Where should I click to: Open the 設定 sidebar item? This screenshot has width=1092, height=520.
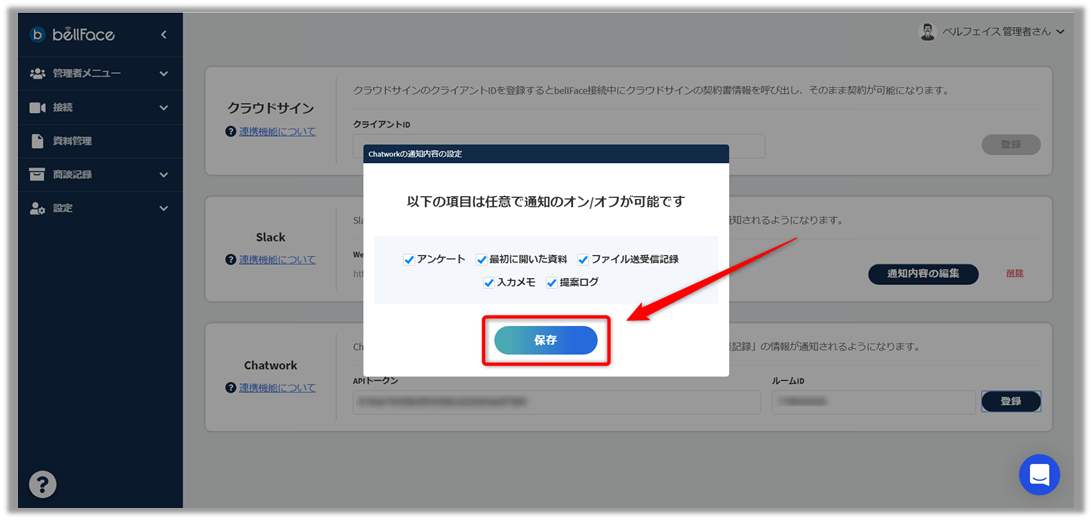click(100, 208)
